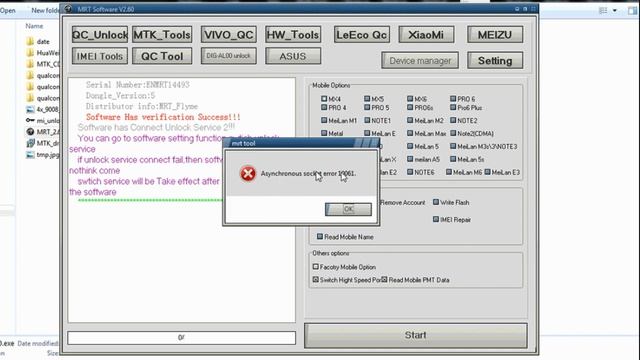The width and height of the screenshot is (640, 360).
Task: Check the MeiLan M6 option
Action: coord(449,172)
